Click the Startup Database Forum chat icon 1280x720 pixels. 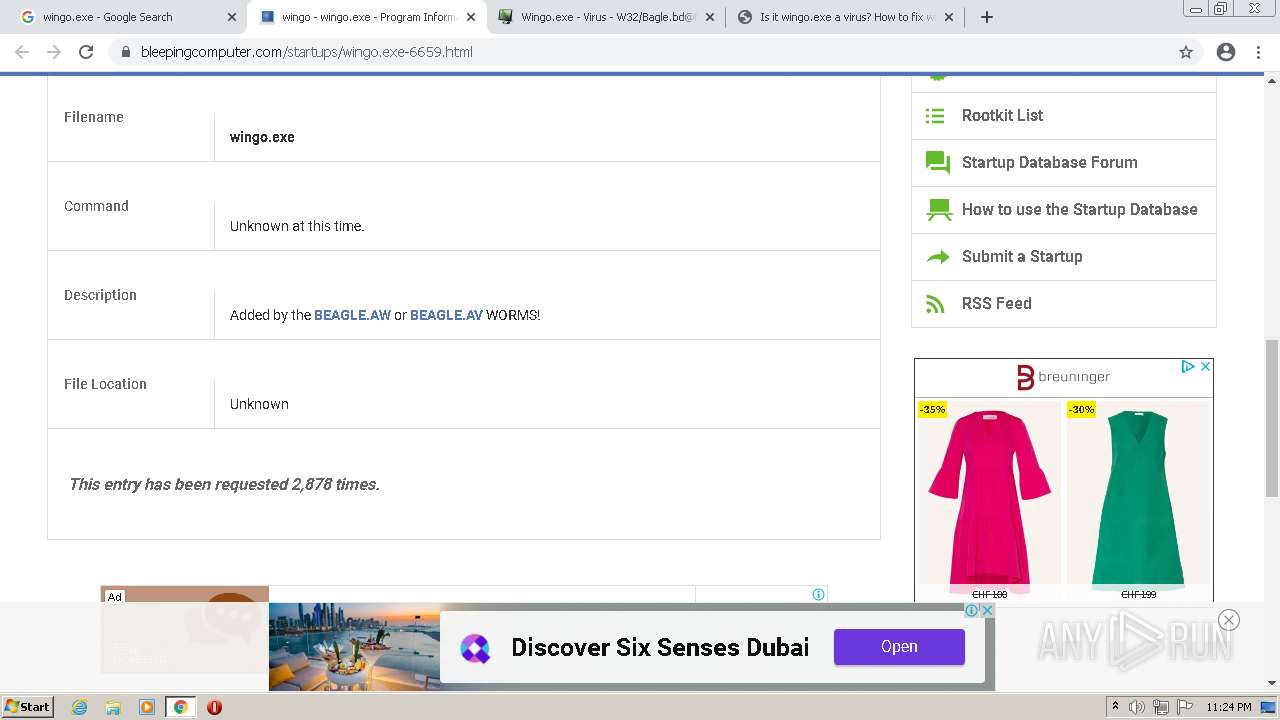937,163
